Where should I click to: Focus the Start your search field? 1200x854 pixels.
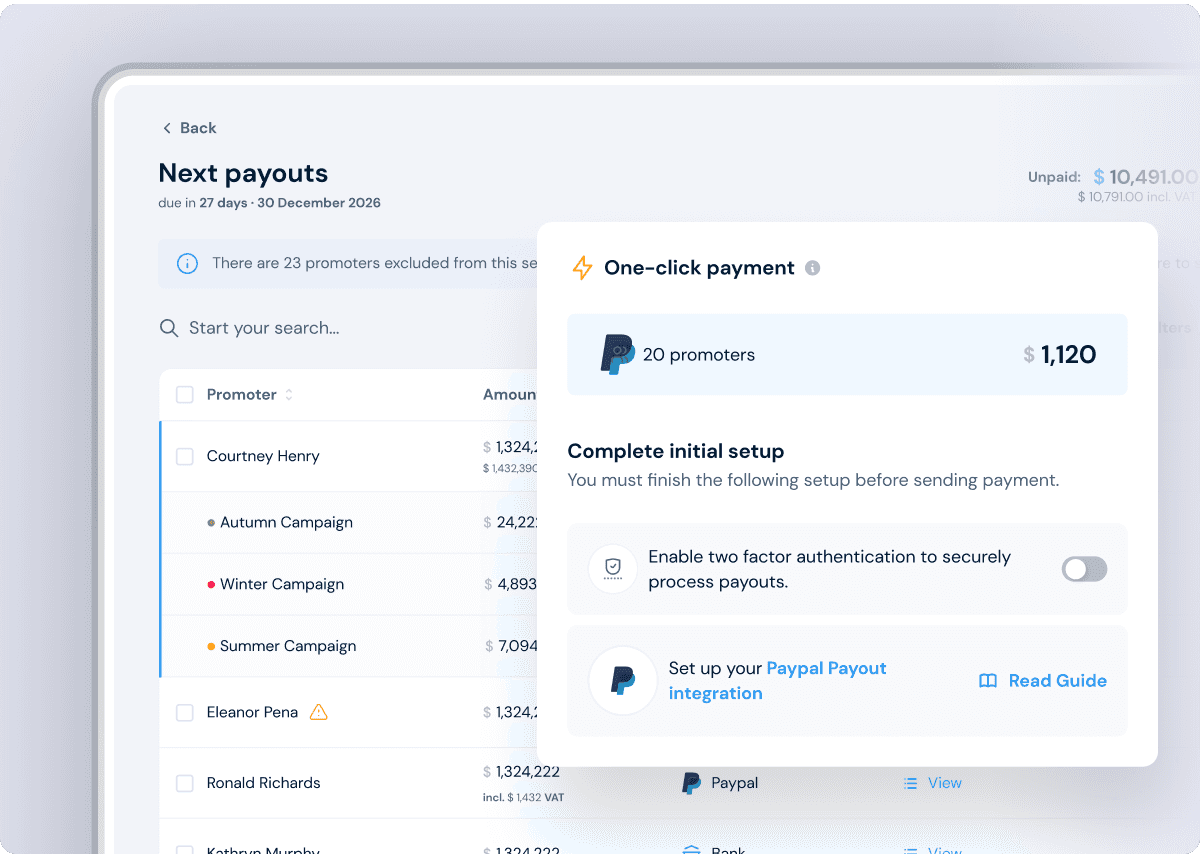[264, 328]
